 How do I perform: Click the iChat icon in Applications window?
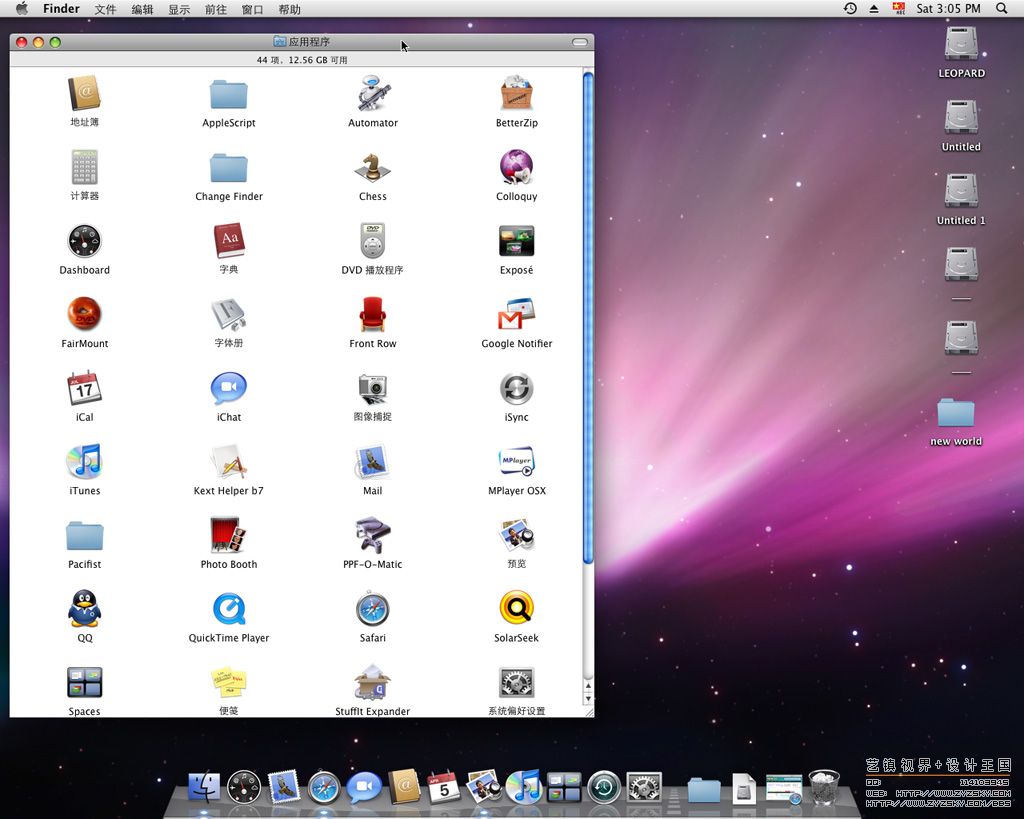(229, 388)
